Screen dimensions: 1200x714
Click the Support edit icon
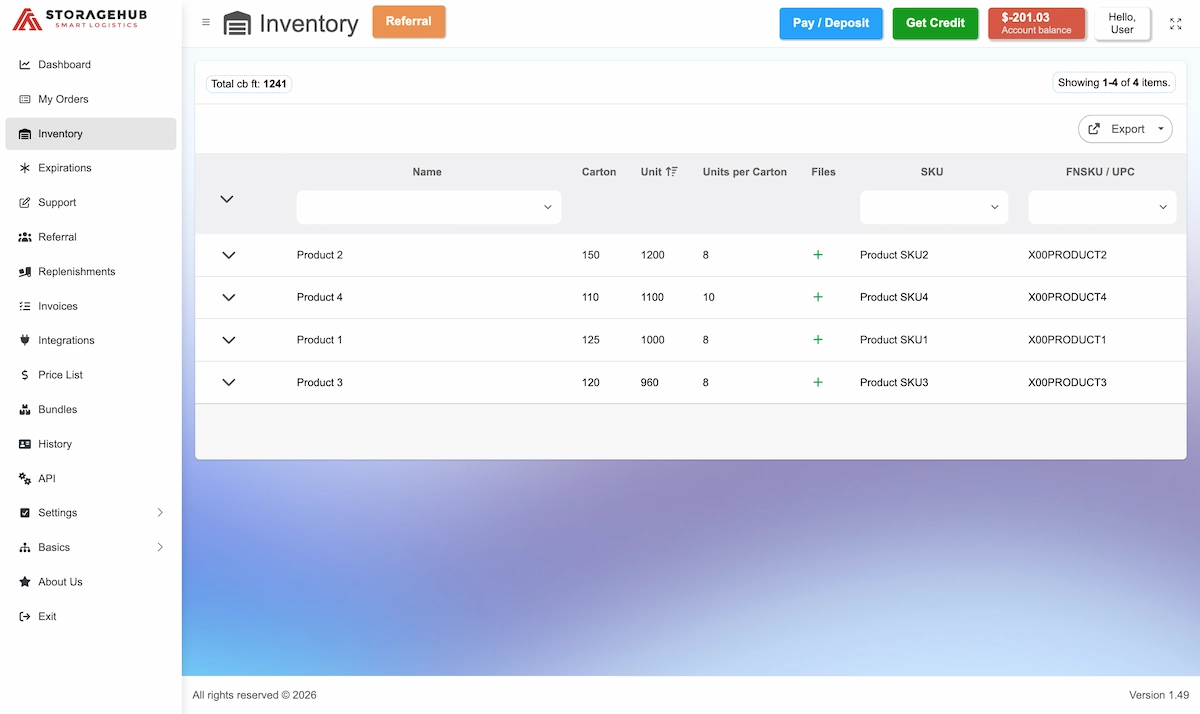(25, 203)
